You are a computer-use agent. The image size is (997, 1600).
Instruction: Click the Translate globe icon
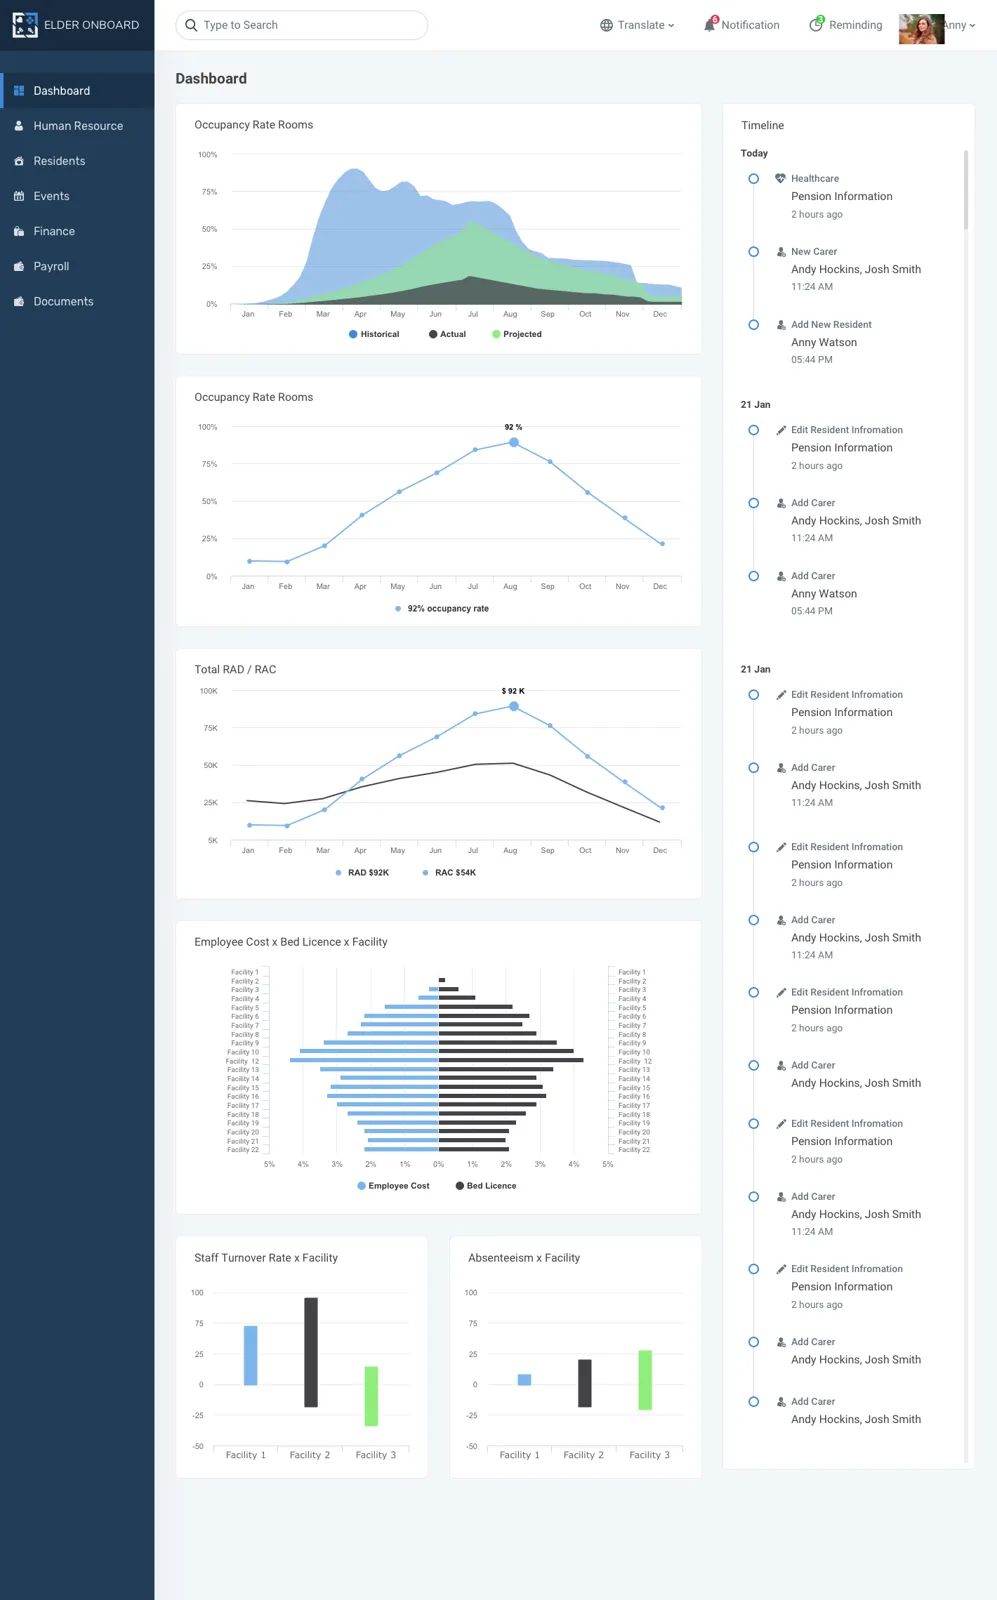click(606, 25)
